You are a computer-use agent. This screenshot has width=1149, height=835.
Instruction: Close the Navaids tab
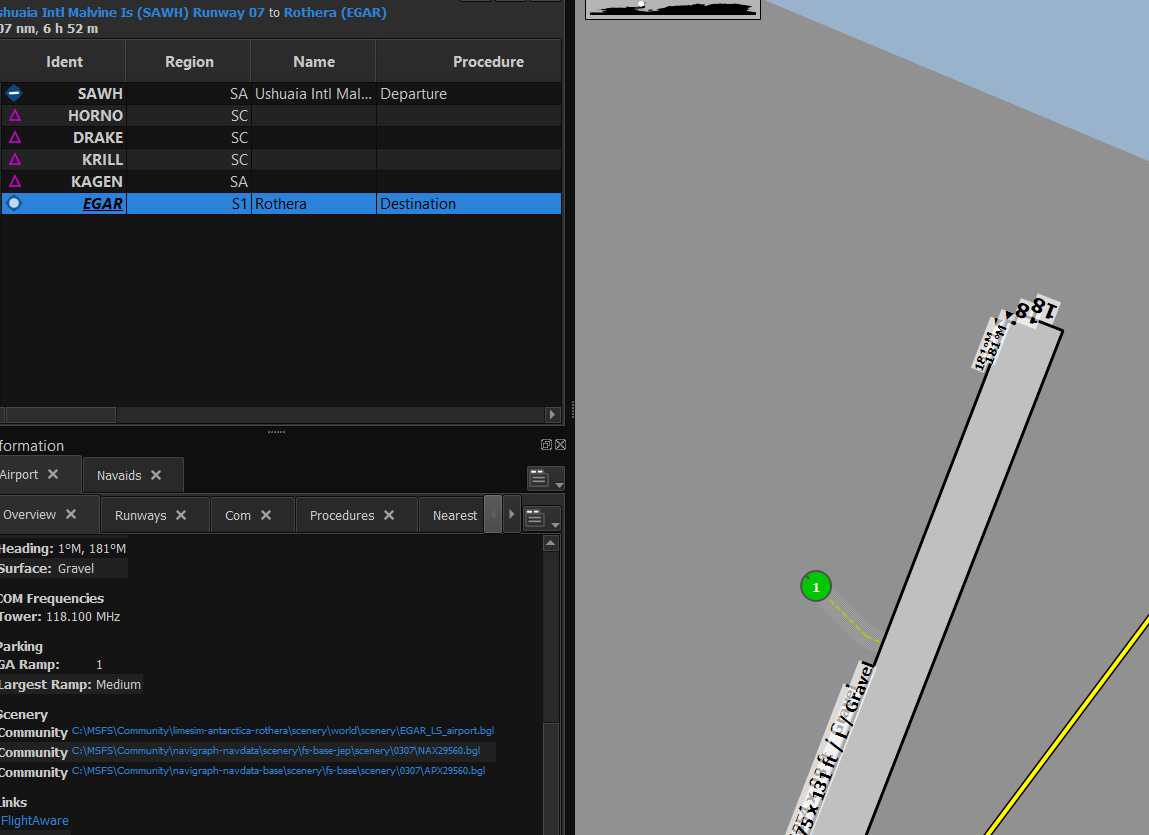point(156,475)
